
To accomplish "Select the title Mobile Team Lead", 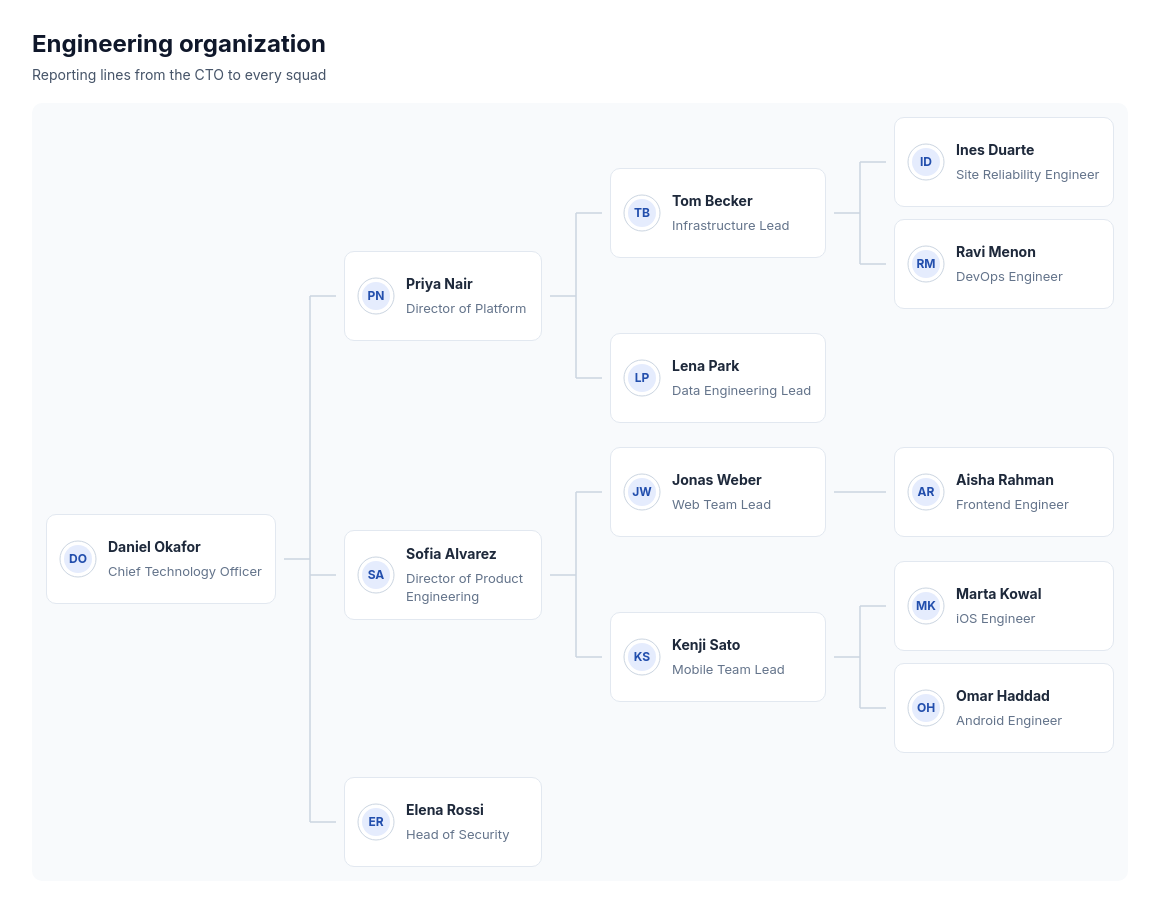I will click(728, 670).
